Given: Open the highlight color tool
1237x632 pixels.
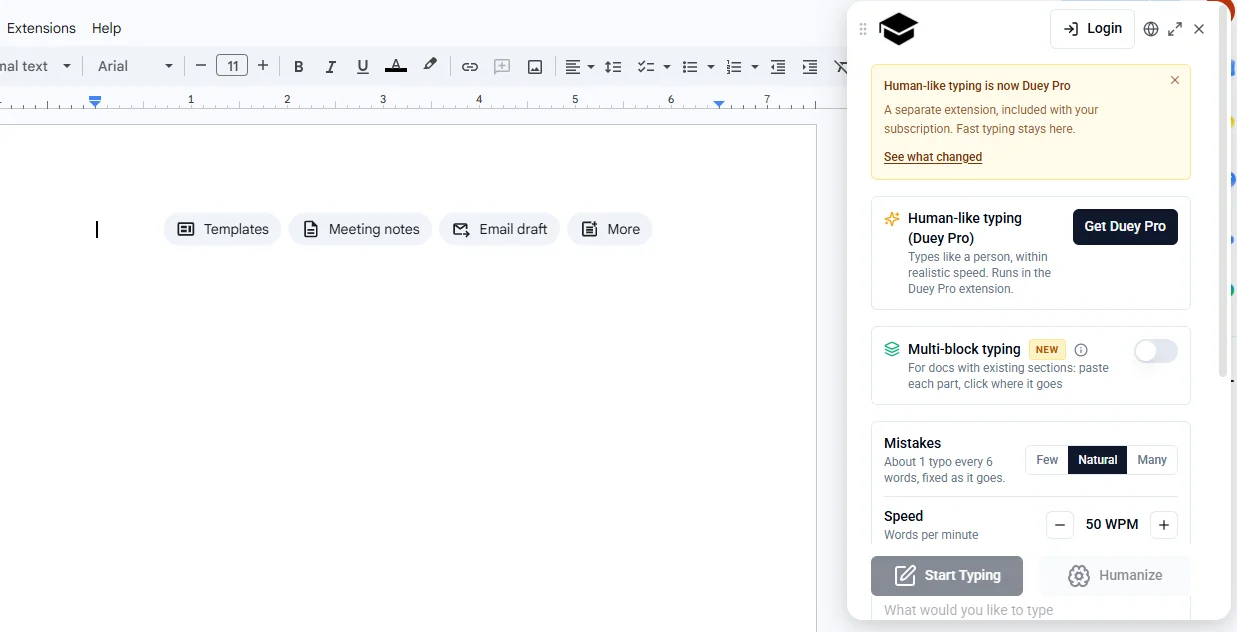Looking at the screenshot, I should pos(430,66).
